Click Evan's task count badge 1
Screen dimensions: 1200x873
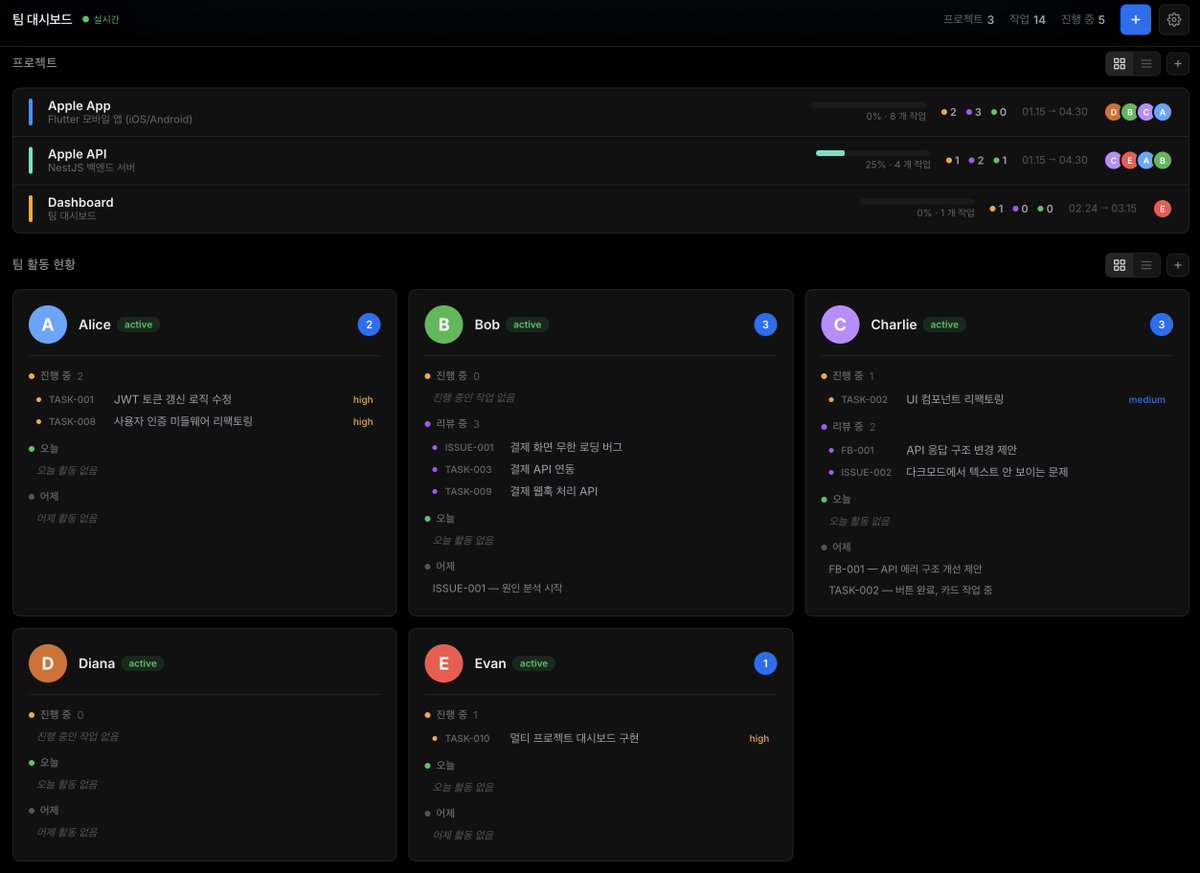(765, 663)
